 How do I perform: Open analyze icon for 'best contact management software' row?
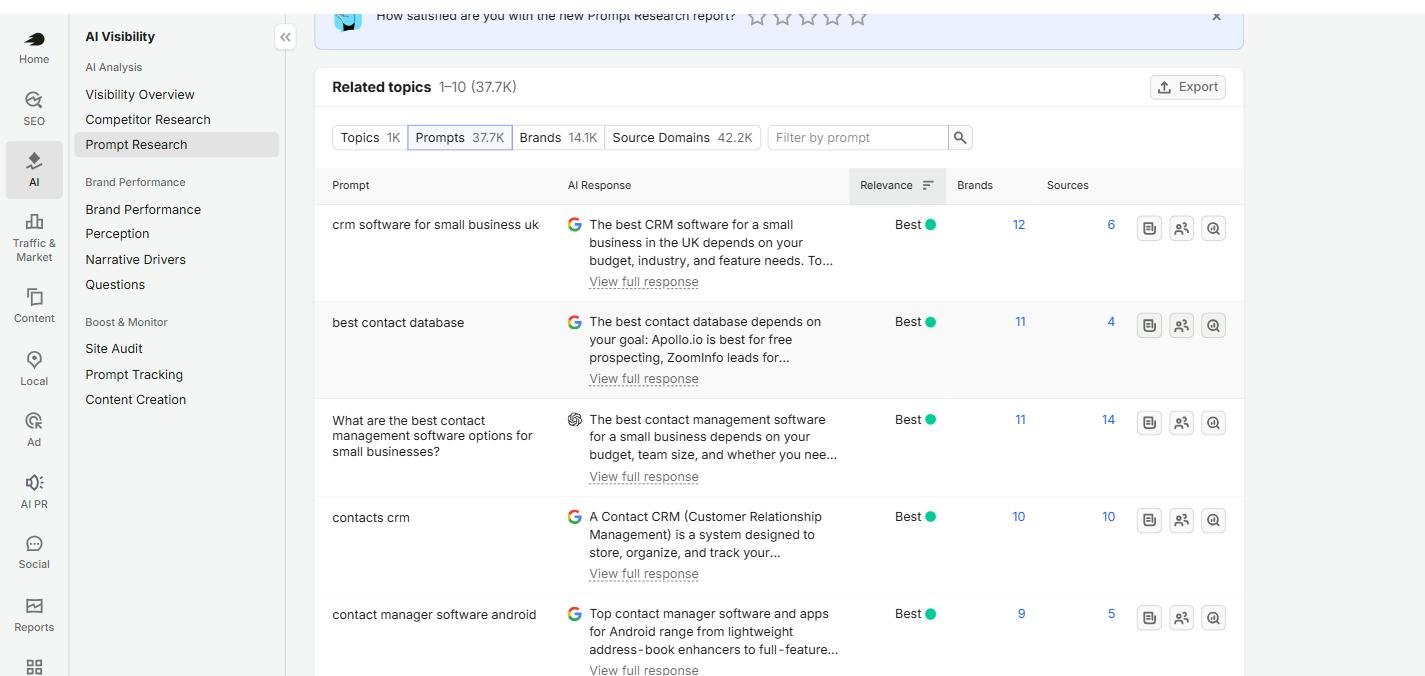coord(1213,423)
